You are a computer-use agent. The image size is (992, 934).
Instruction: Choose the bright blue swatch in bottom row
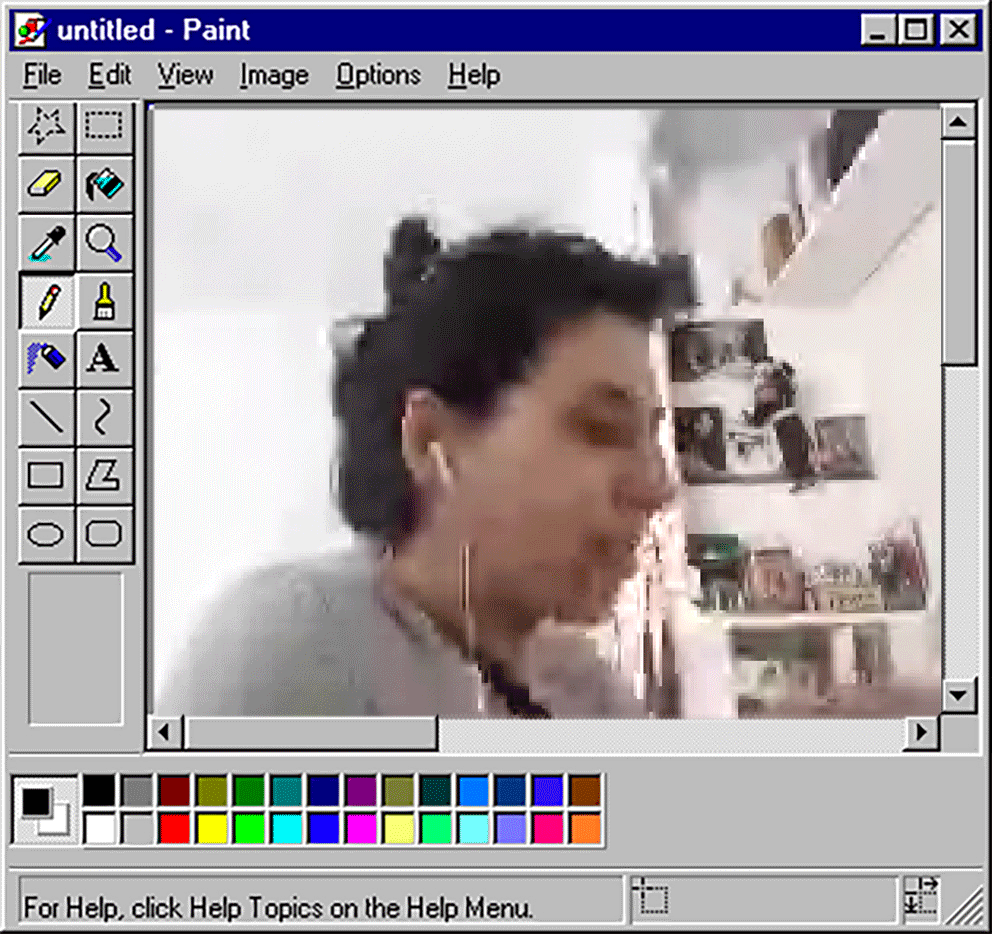[324, 828]
